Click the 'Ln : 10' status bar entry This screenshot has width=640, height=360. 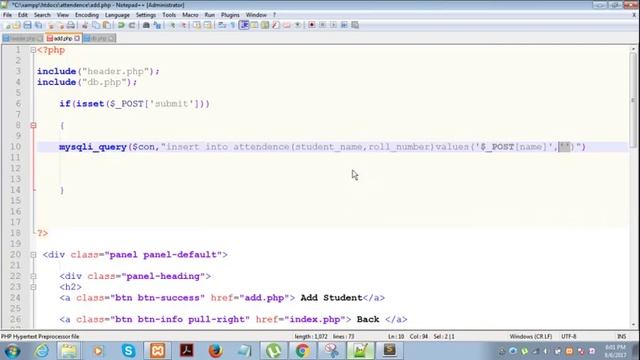[x=396, y=336]
